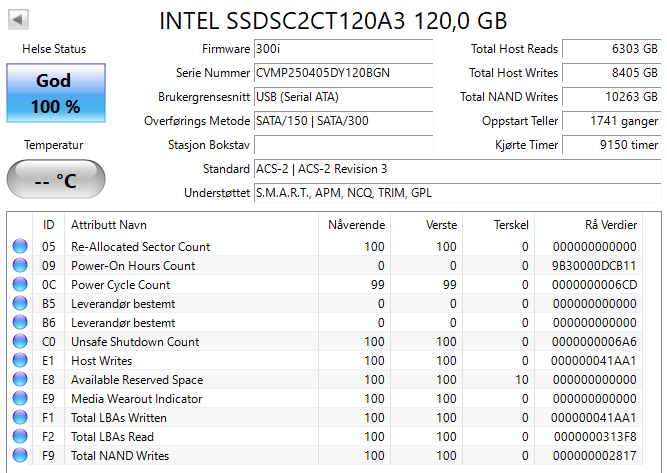Select the Leverandør bestemt name in row B5
Image resolution: width=667 pixels, height=473 pixels.
point(123,304)
